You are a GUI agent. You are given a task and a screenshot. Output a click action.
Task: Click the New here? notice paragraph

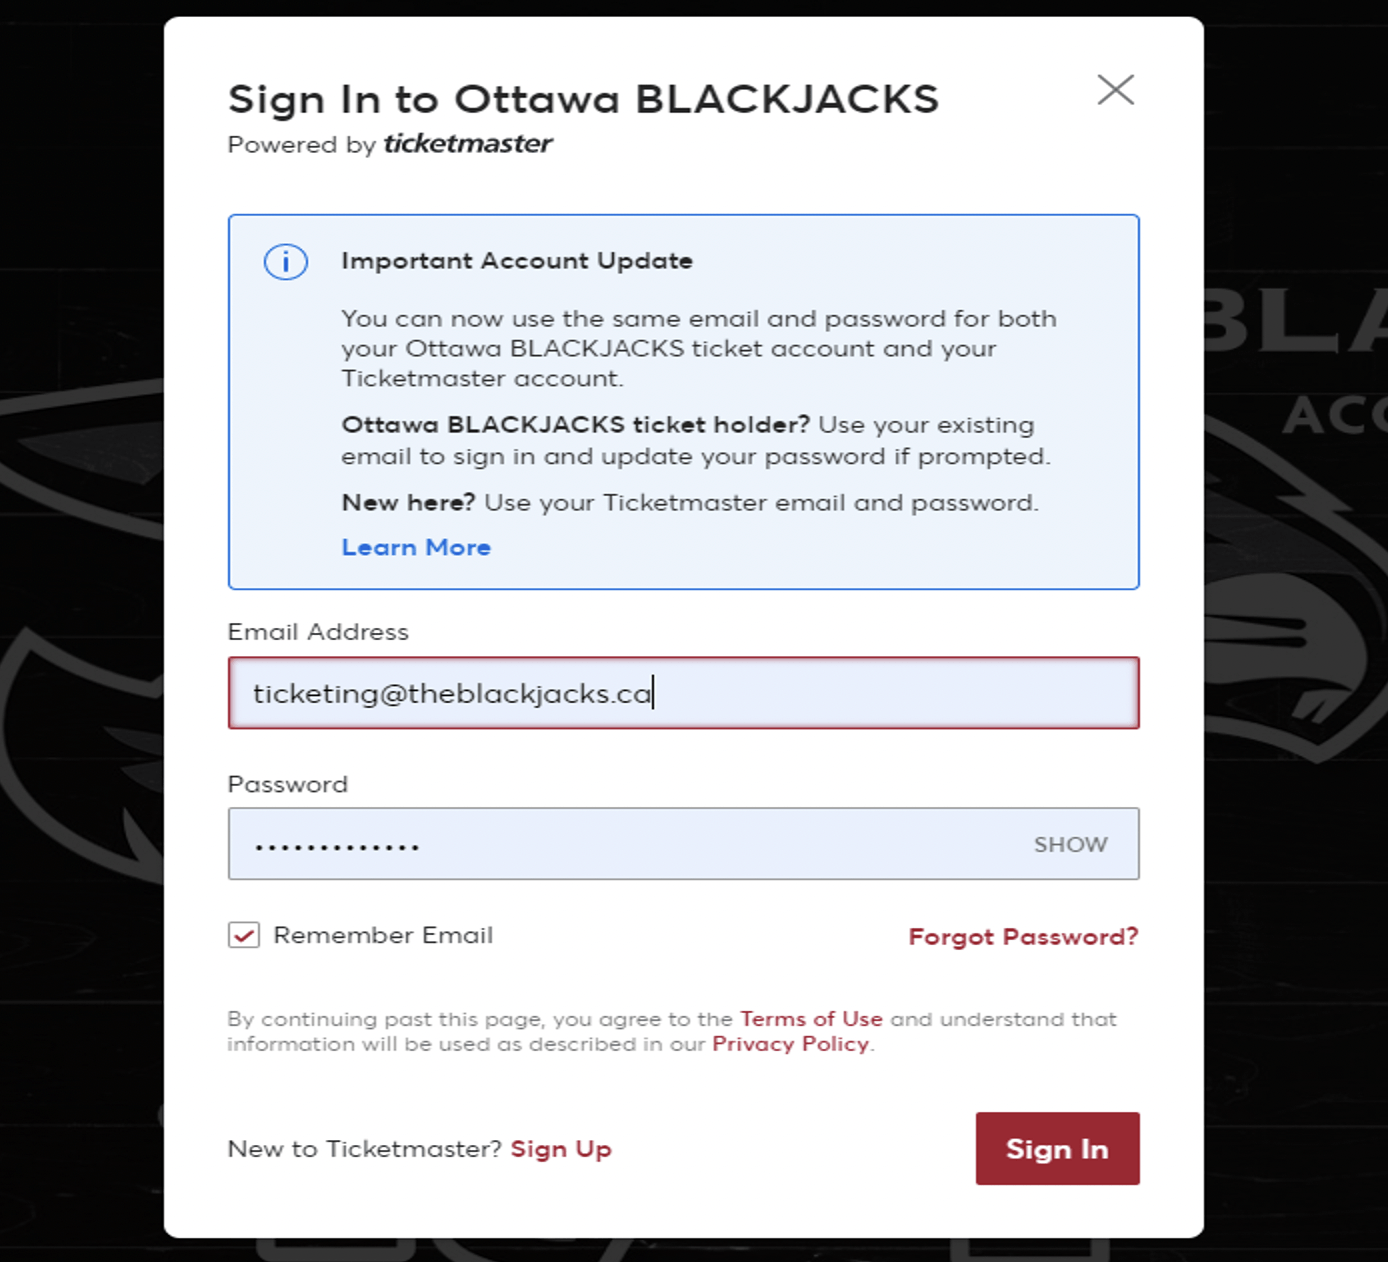click(690, 502)
